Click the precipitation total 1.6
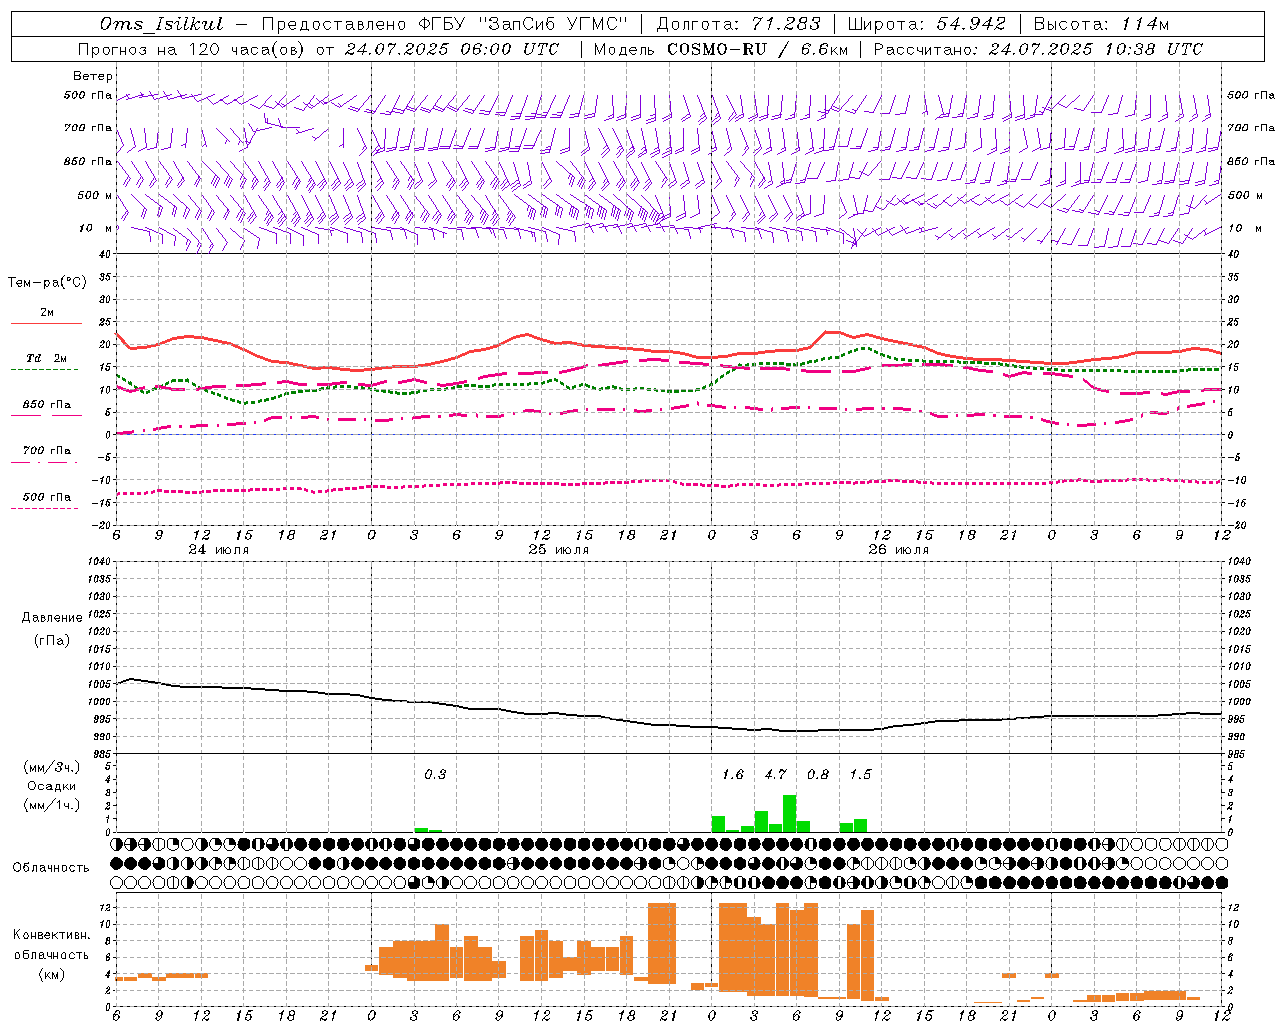Viewport: 1280px width, 1024px height. click(x=733, y=774)
